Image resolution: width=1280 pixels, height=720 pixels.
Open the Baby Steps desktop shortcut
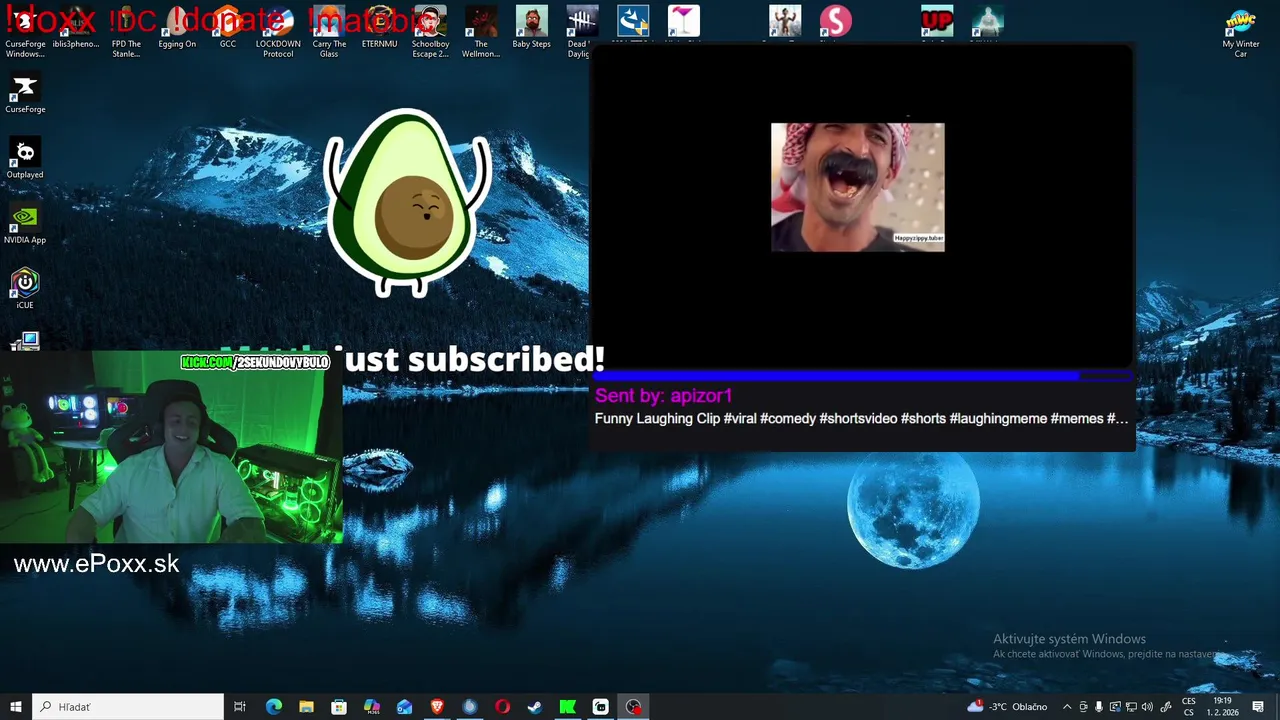click(531, 28)
